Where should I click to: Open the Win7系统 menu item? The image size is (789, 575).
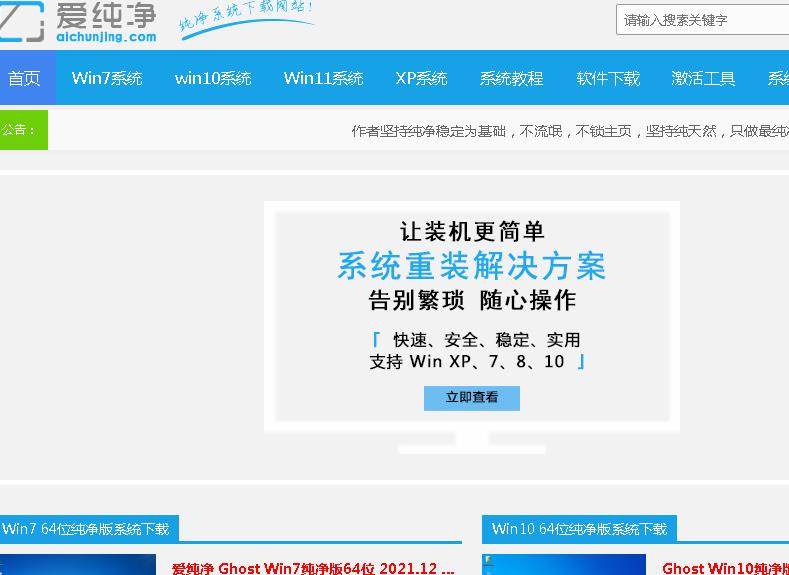pos(107,78)
